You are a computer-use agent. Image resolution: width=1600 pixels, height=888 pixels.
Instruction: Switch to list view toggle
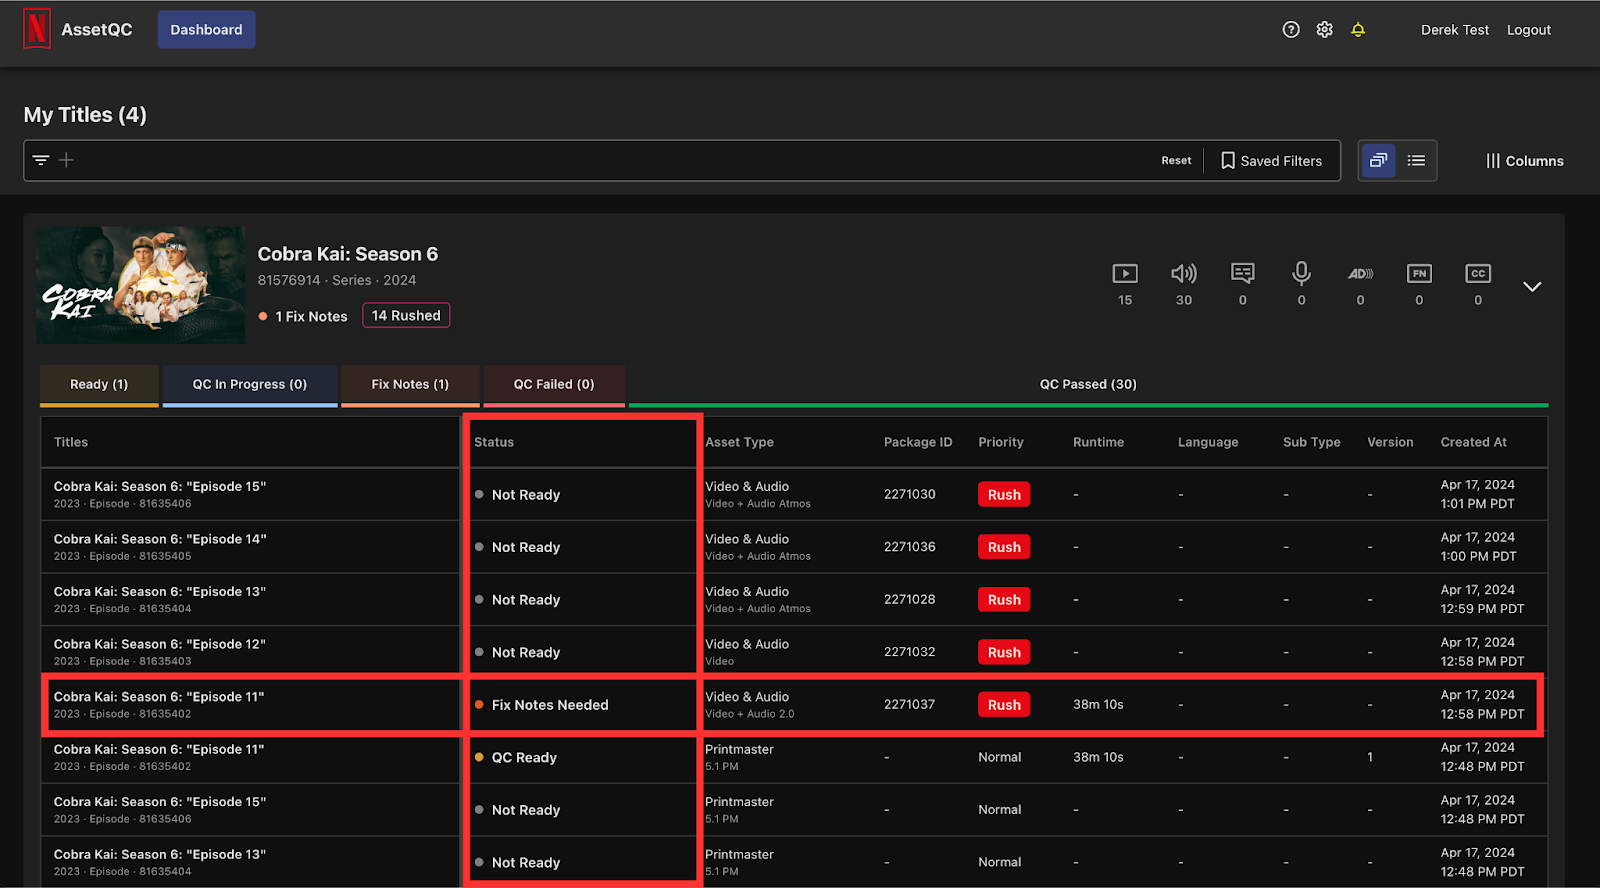pos(1416,160)
